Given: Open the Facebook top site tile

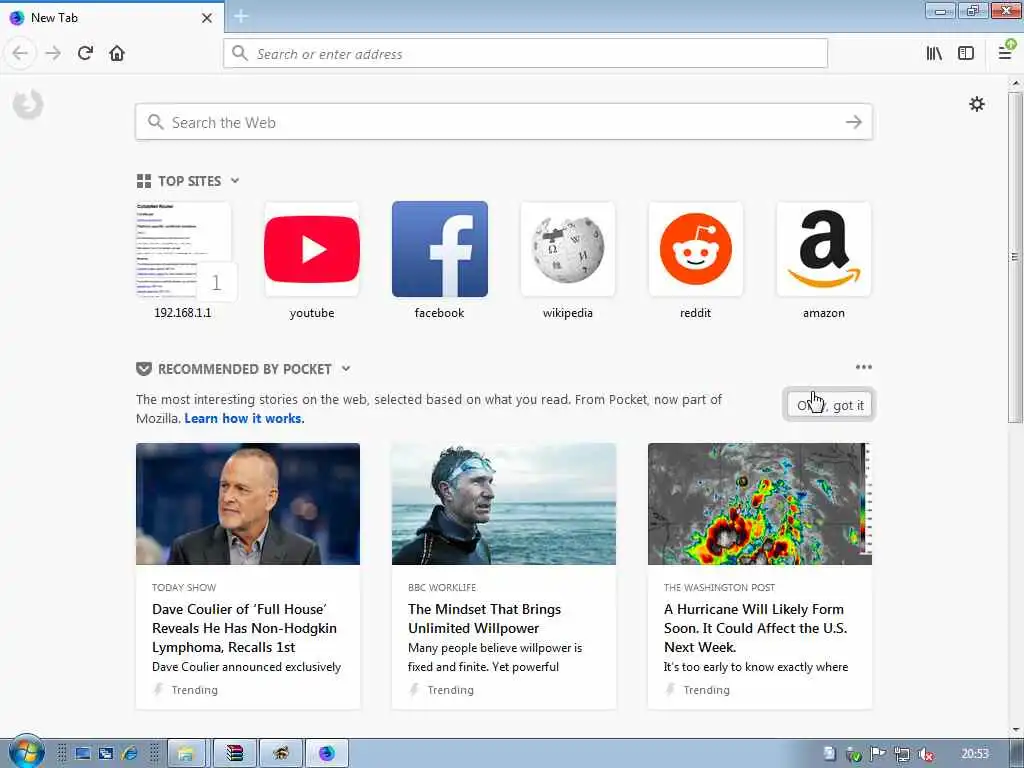Looking at the screenshot, I should [x=440, y=249].
